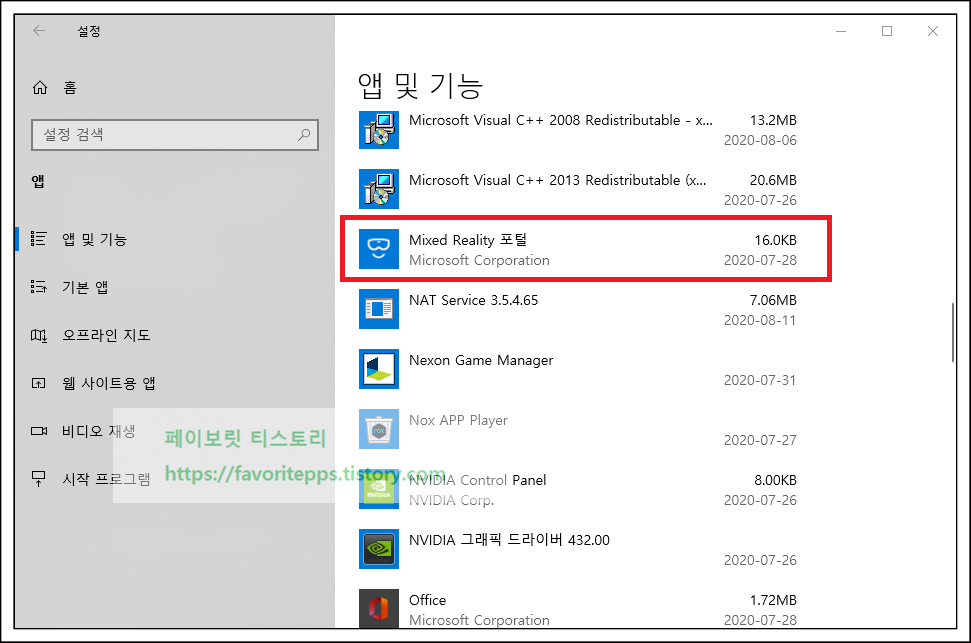This screenshot has width=971, height=643.
Task: Open 웹 사이트용 앱 page
Action: click(108, 383)
